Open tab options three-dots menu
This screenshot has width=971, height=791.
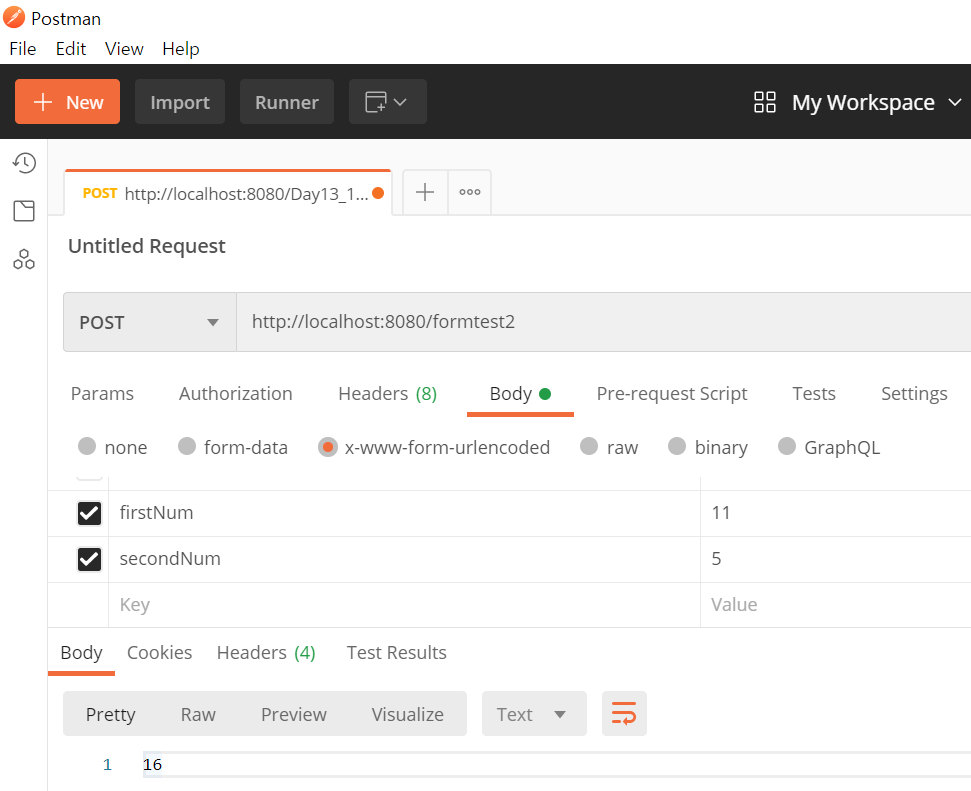pos(469,192)
